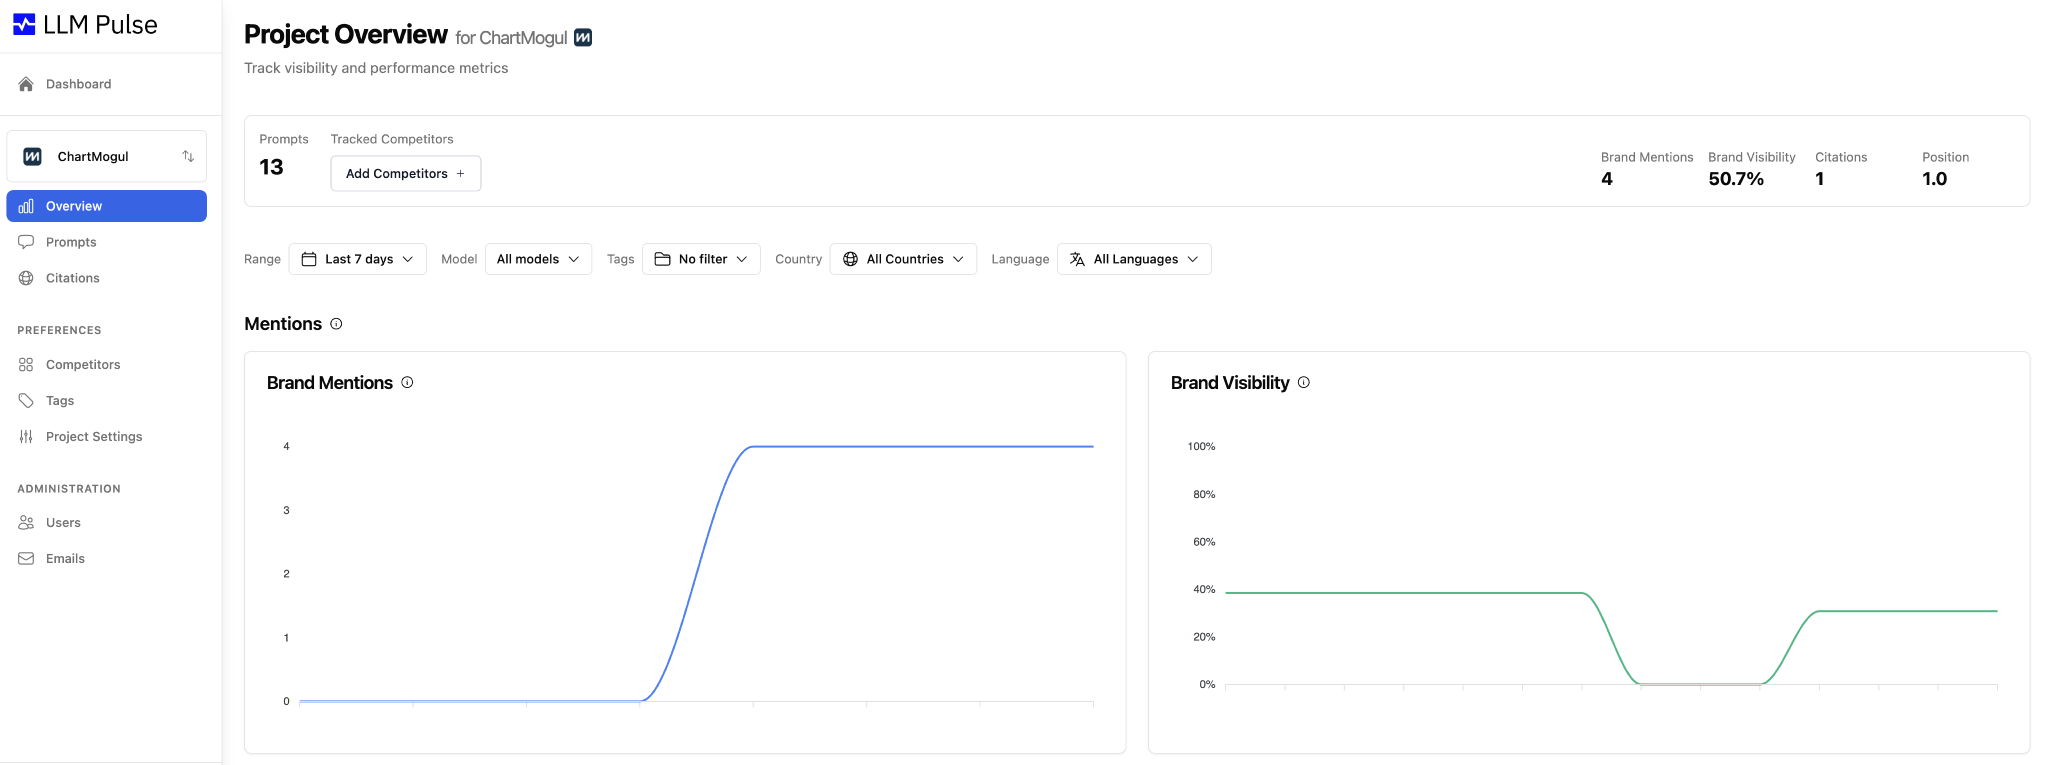Click the LLM Pulse brand name
This screenshot has height=765, width=2052.
pos(100,25)
